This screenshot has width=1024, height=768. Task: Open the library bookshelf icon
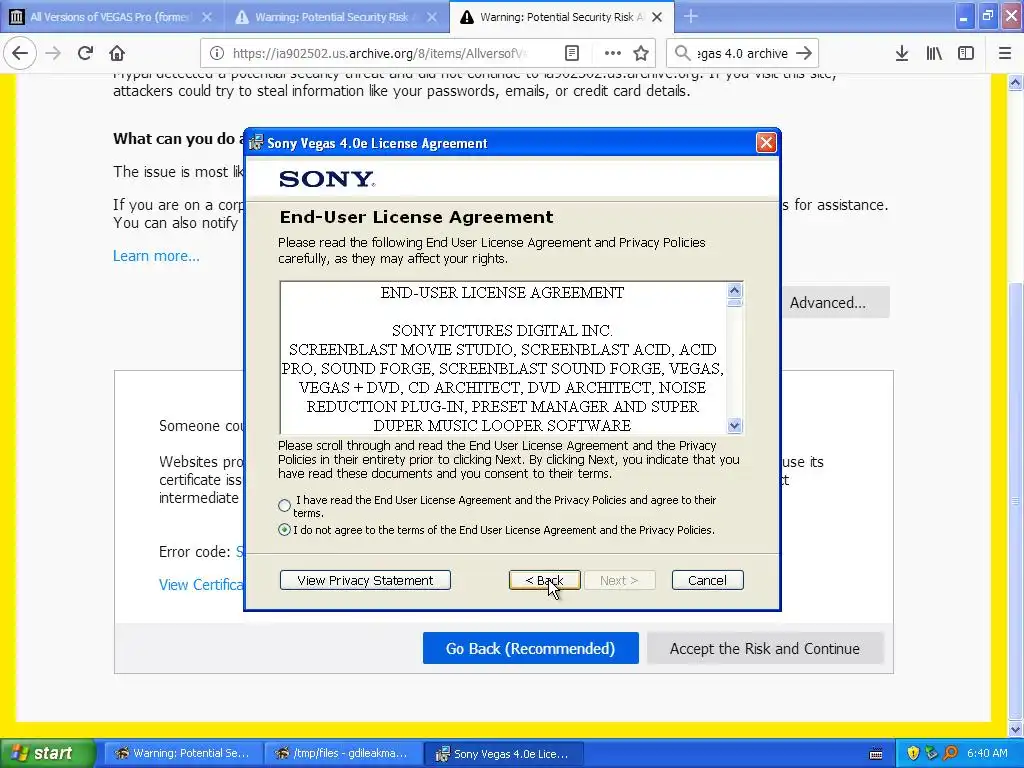click(x=934, y=54)
